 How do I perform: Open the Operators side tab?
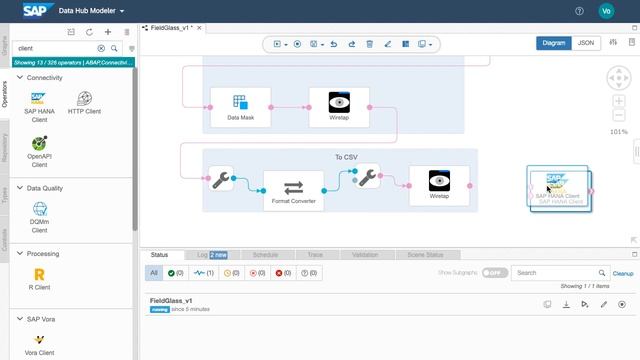coord(4,94)
